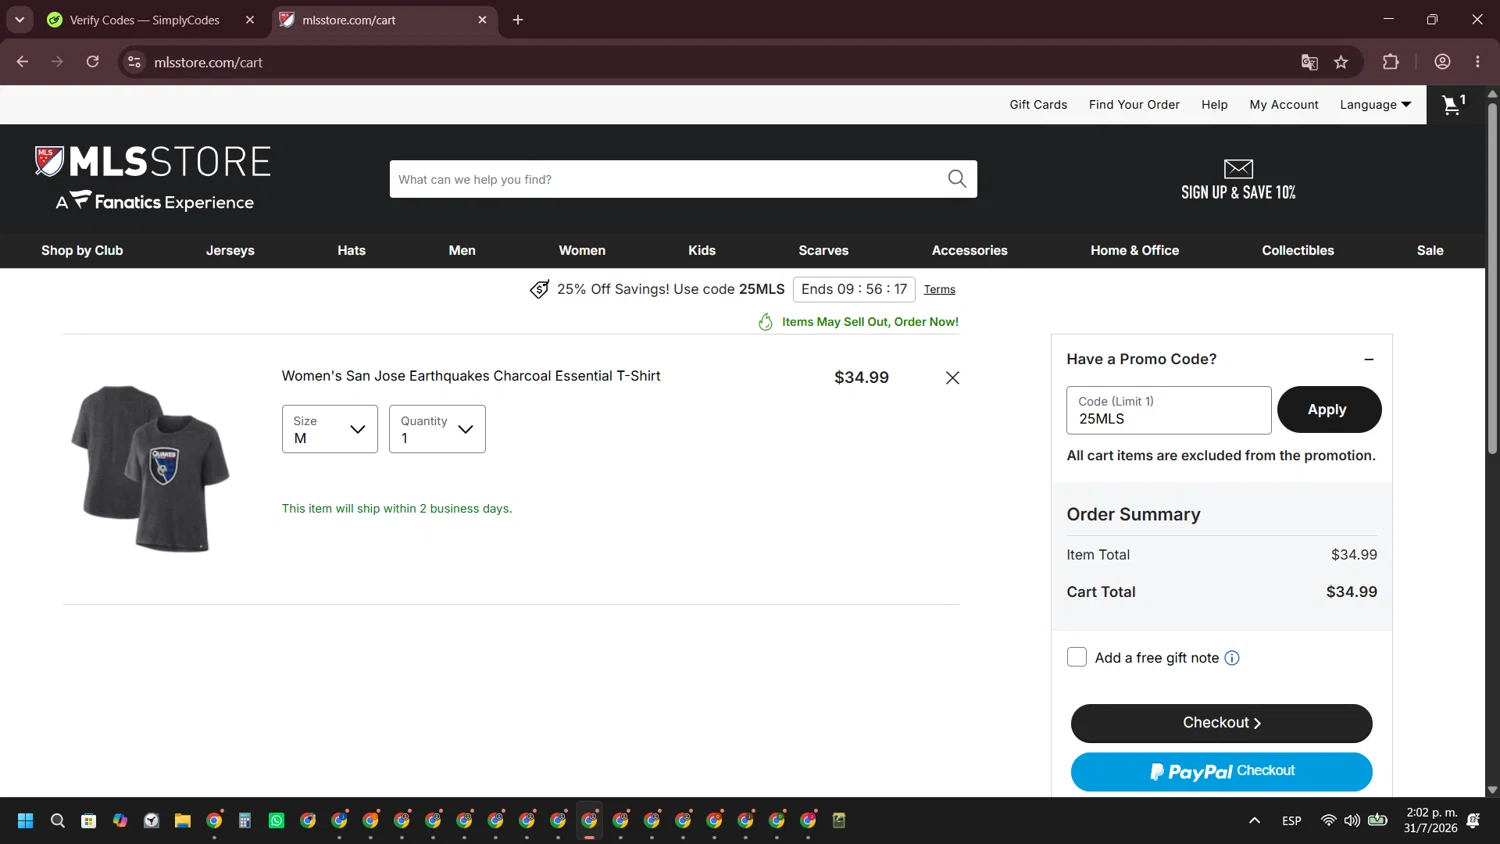The height and width of the screenshot is (844, 1500).
Task: Go back to the previous page
Action: [x=22, y=62]
